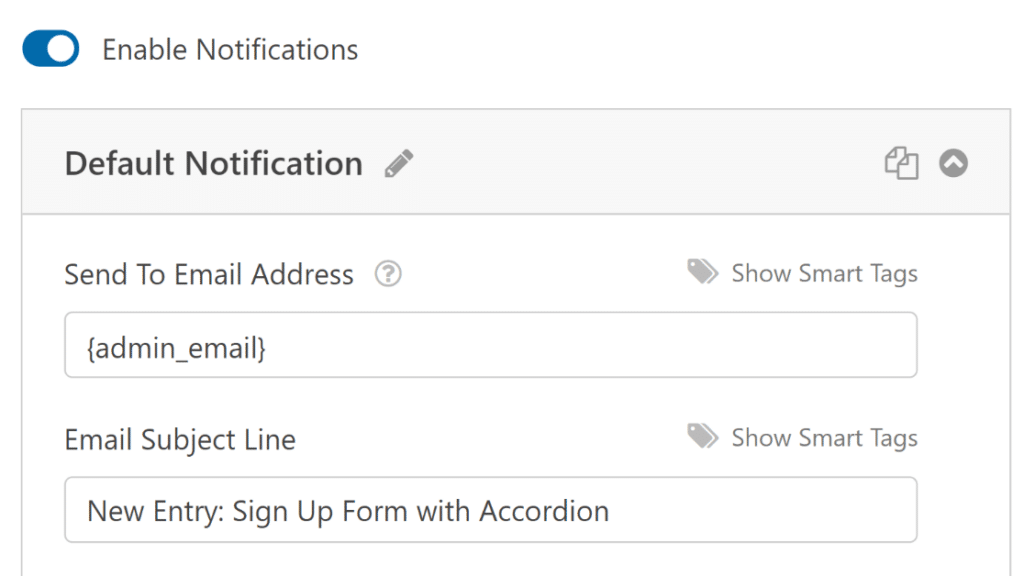
Task: Select the Enable Notifications label
Action: click(x=229, y=48)
